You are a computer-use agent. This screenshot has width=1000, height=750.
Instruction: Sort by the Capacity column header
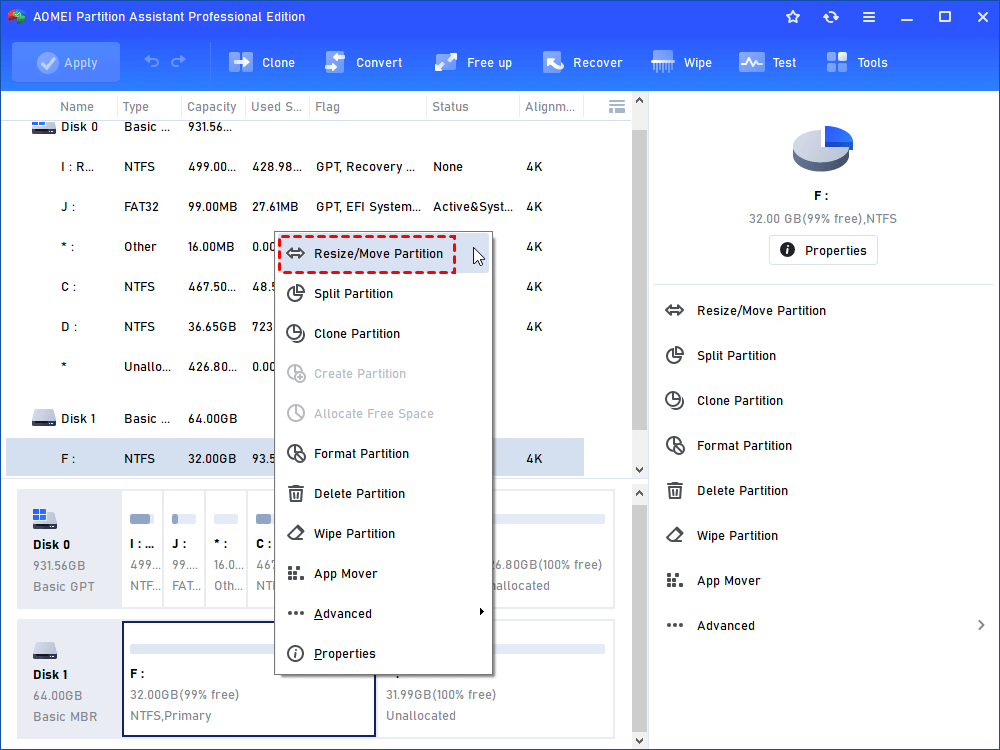coord(212,107)
